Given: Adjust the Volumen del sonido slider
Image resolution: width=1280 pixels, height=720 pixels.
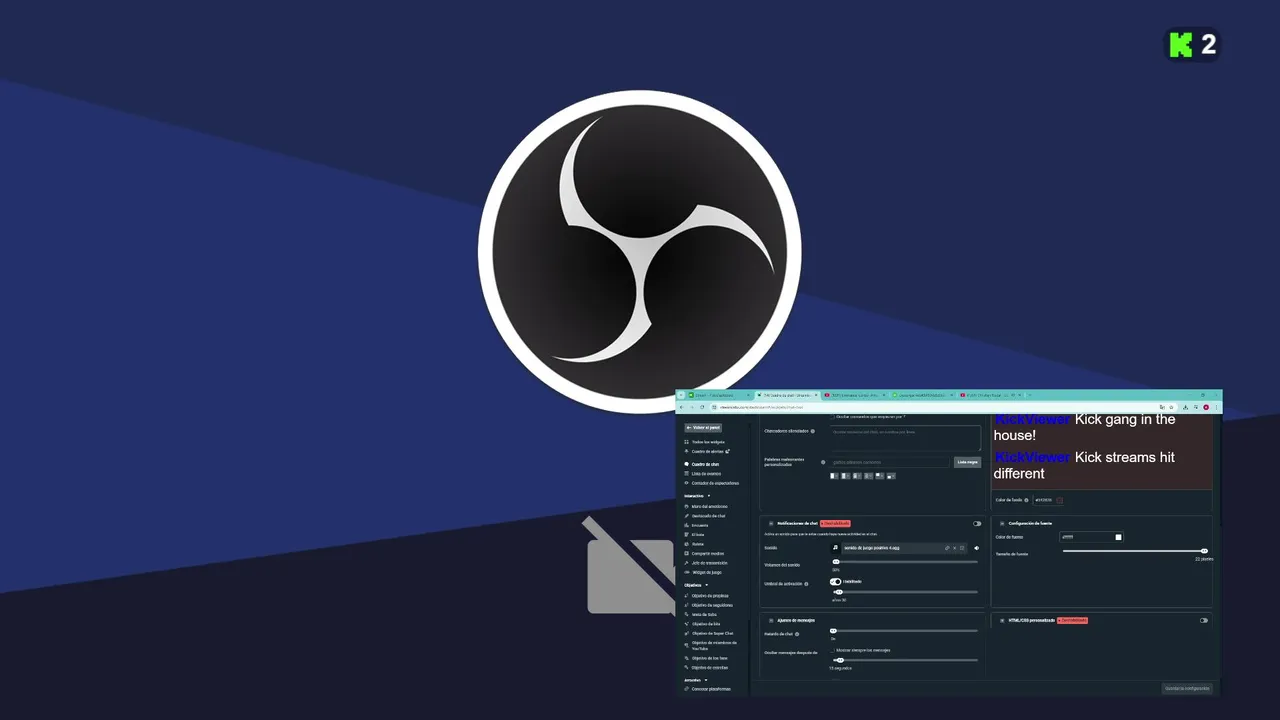Looking at the screenshot, I should [904, 562].
